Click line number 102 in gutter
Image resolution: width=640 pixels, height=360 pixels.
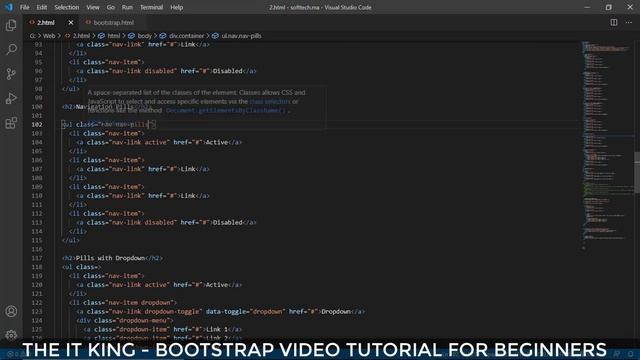click(x=37, y=124)
